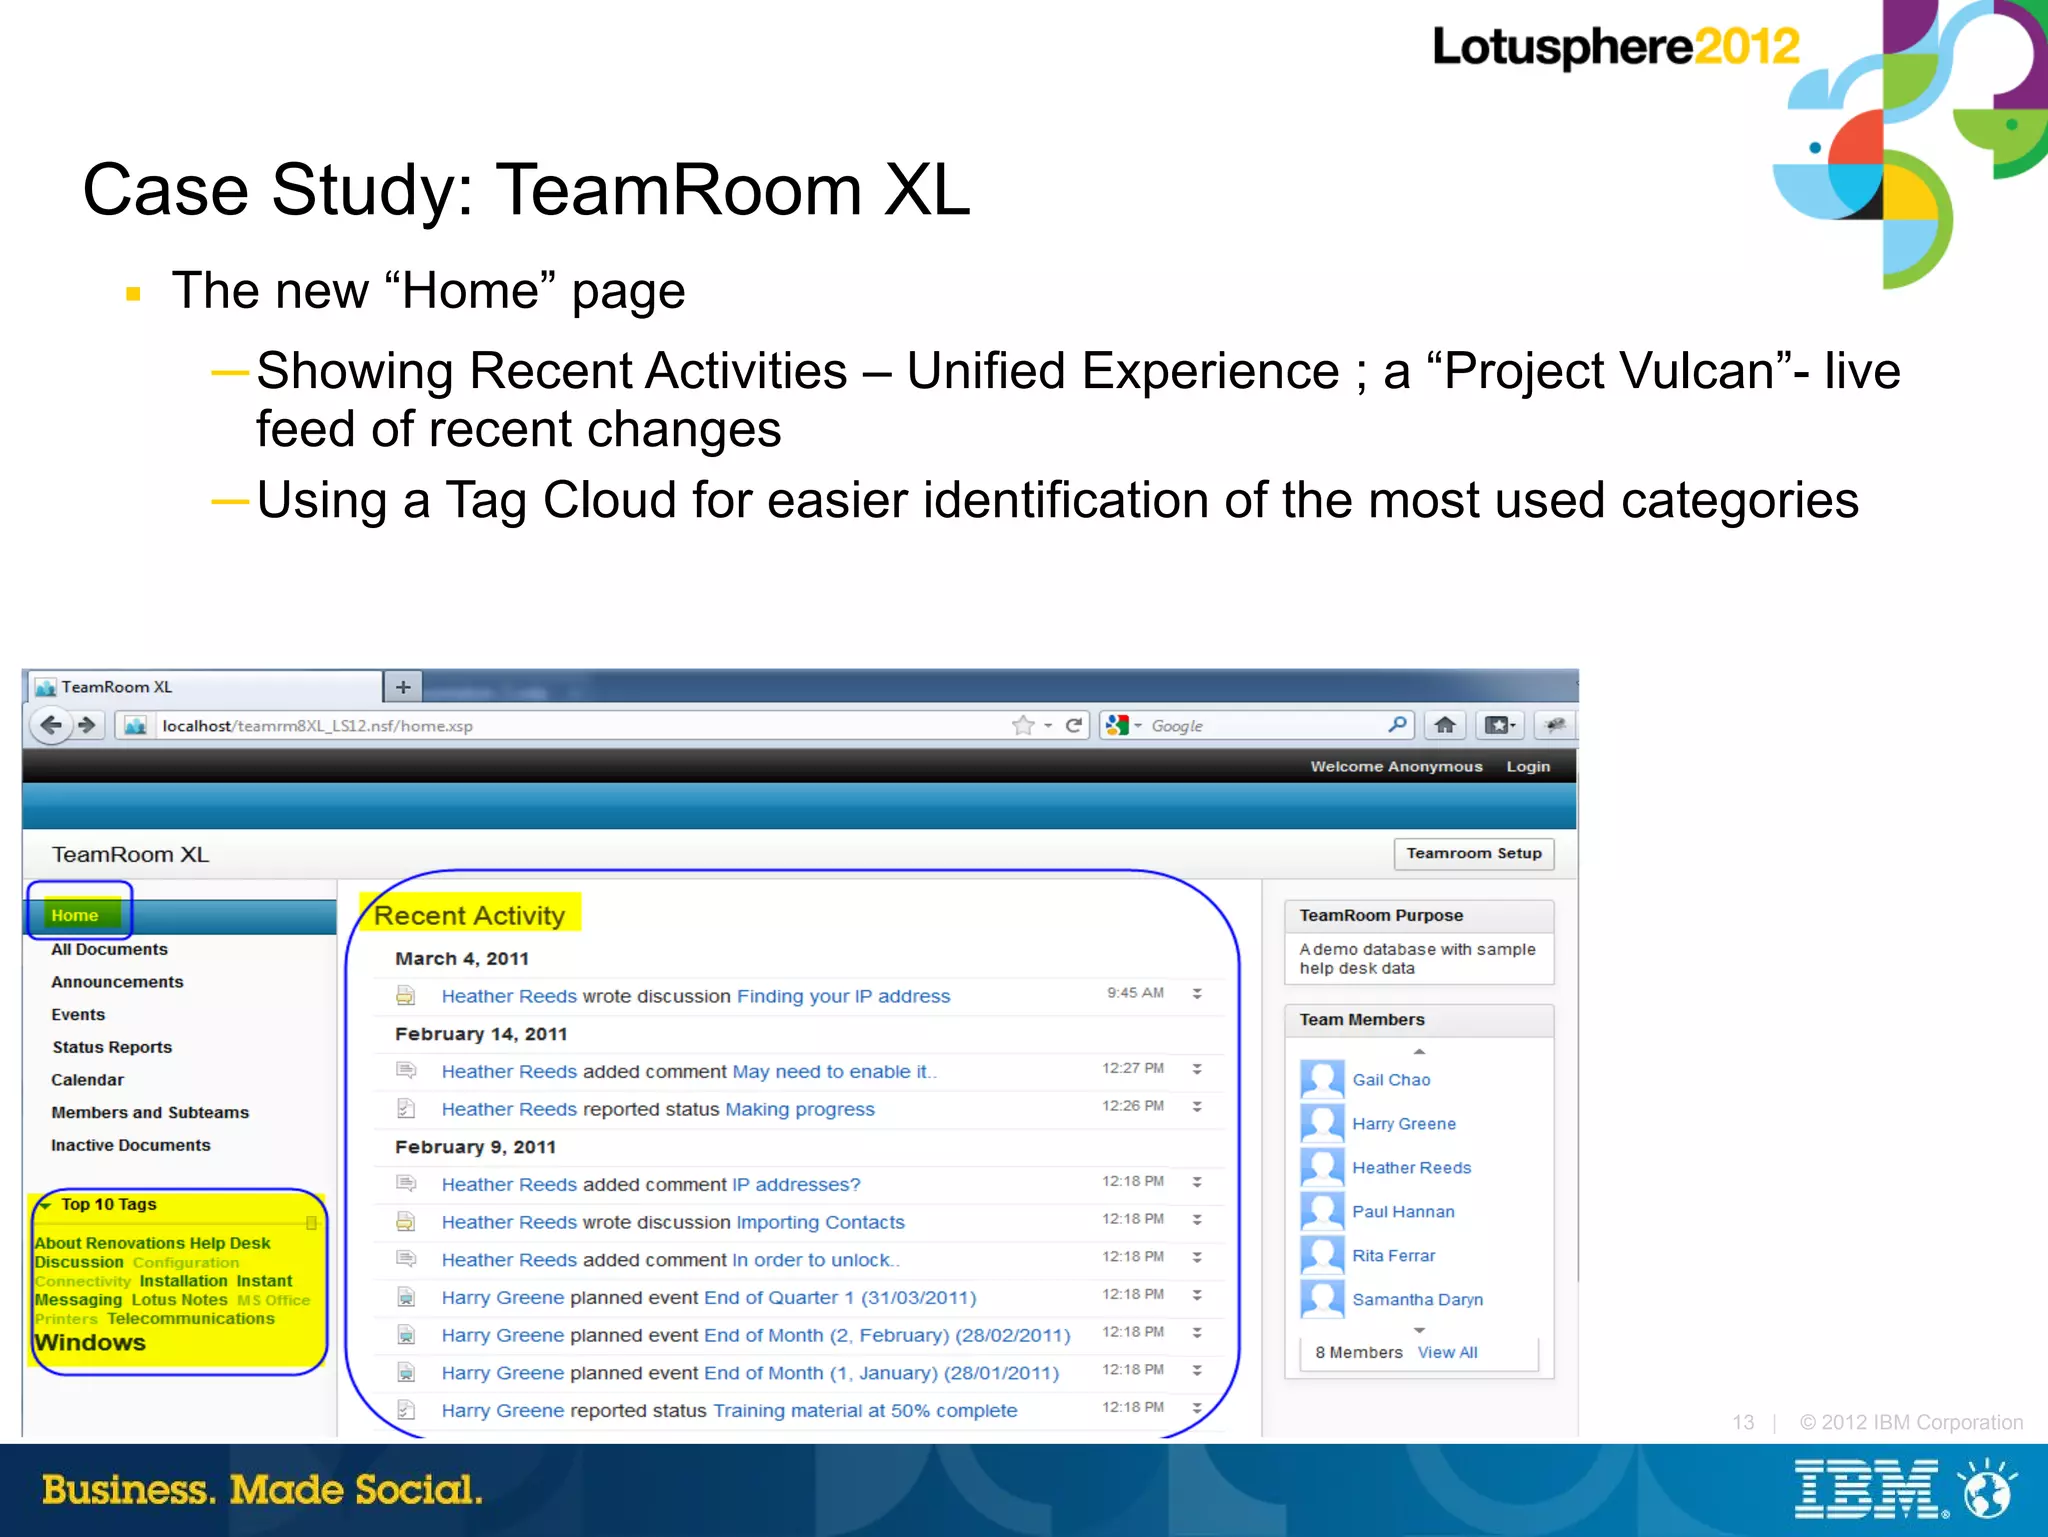The width and height of the screenshot is (2048, 1537).
Task: Open Samantha Daryn's profile name link
Action: tap(1417, 1300)
